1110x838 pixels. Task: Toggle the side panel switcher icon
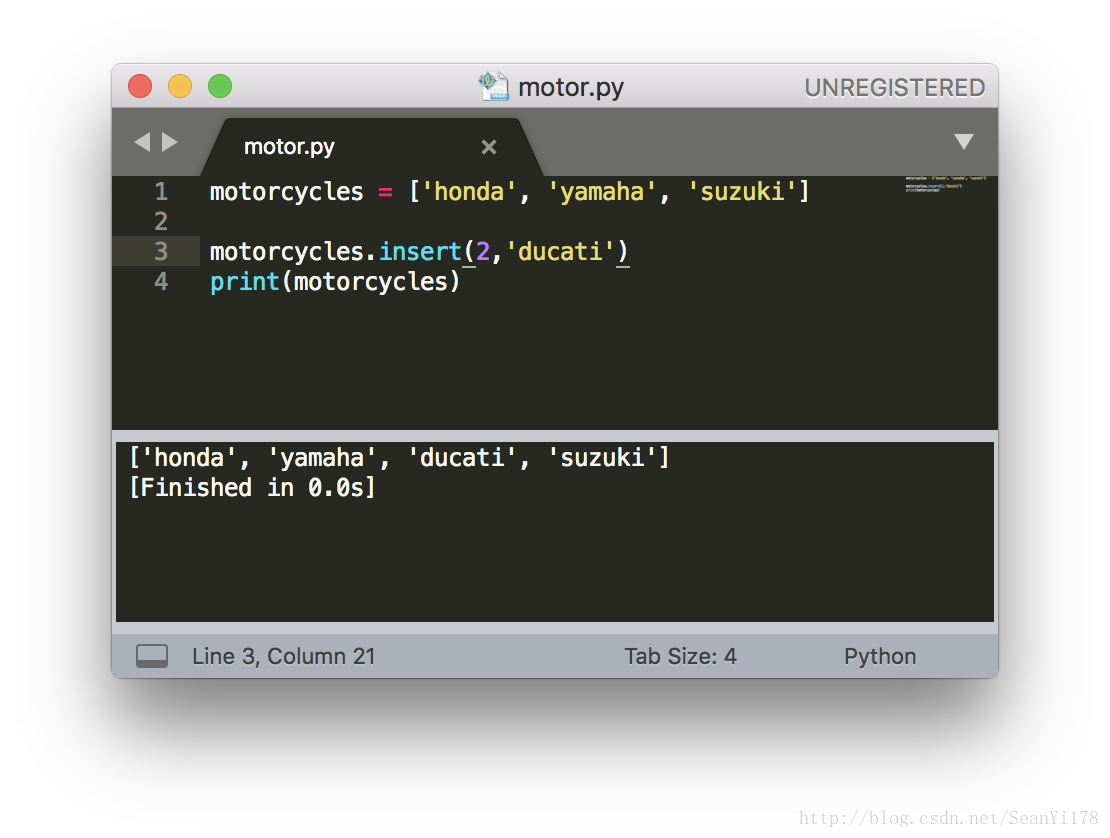[152, 656]
